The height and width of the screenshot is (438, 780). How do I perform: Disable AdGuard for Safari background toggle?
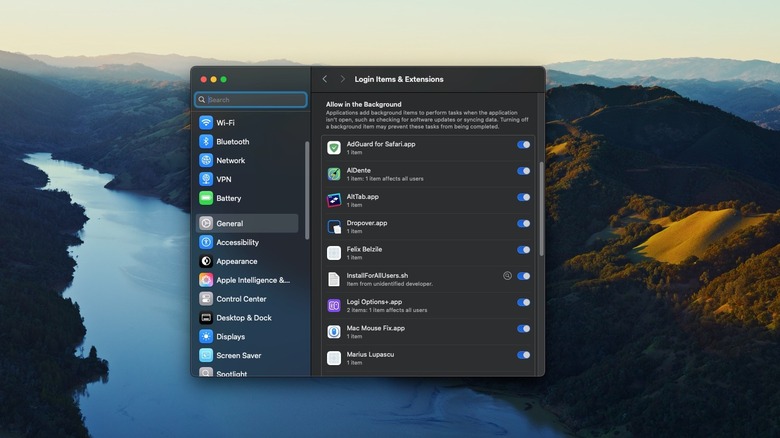pyautogui.click(x=523, y=145)
